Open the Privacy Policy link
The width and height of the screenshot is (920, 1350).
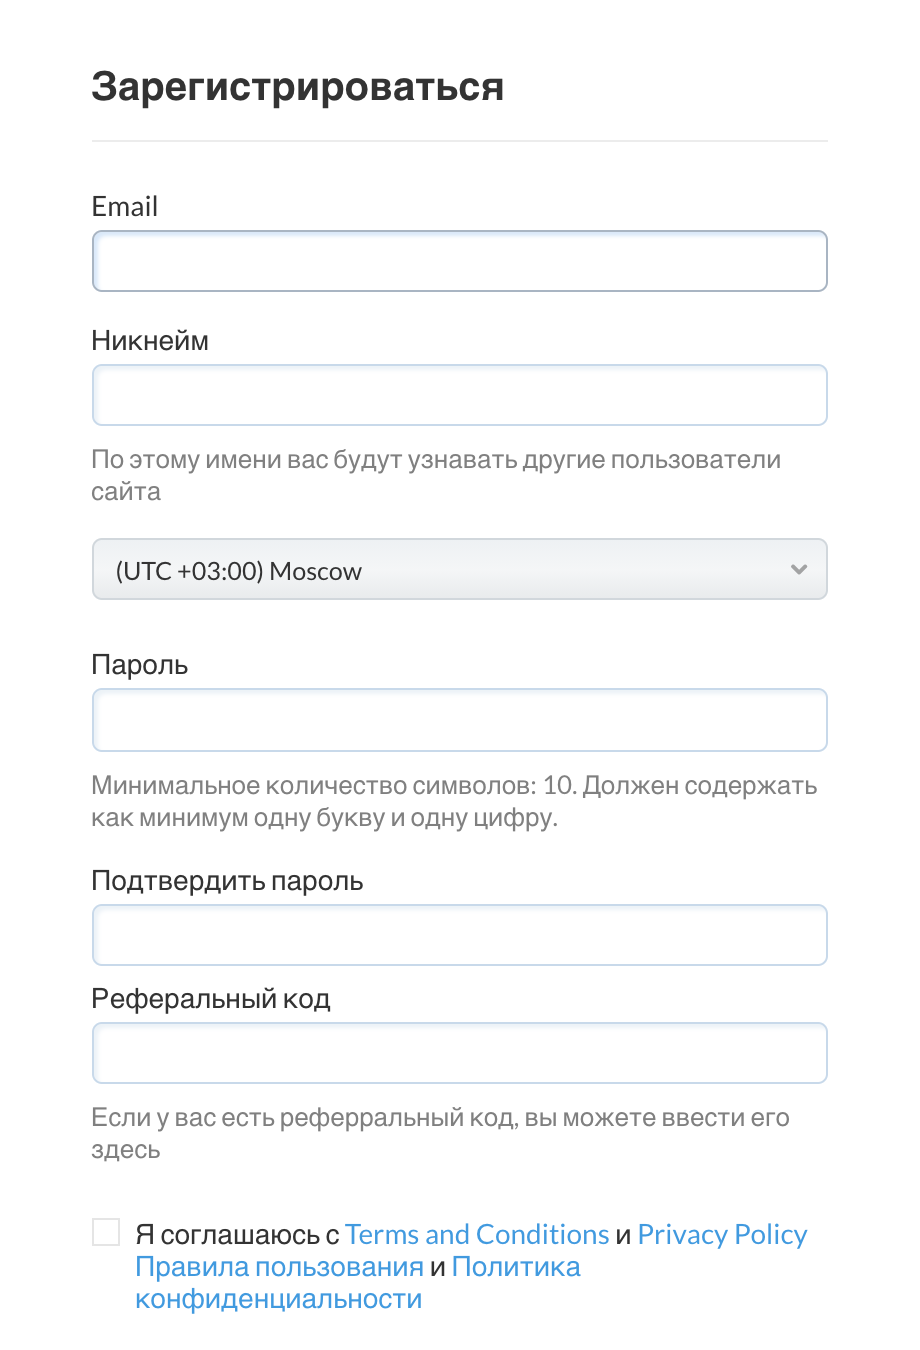point(722,1235)
